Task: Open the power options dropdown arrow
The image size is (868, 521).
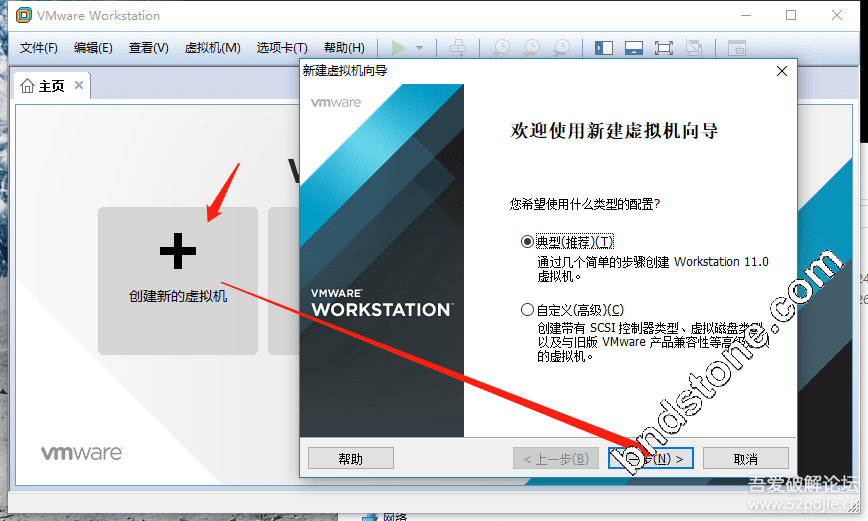Action: point(419,48)
